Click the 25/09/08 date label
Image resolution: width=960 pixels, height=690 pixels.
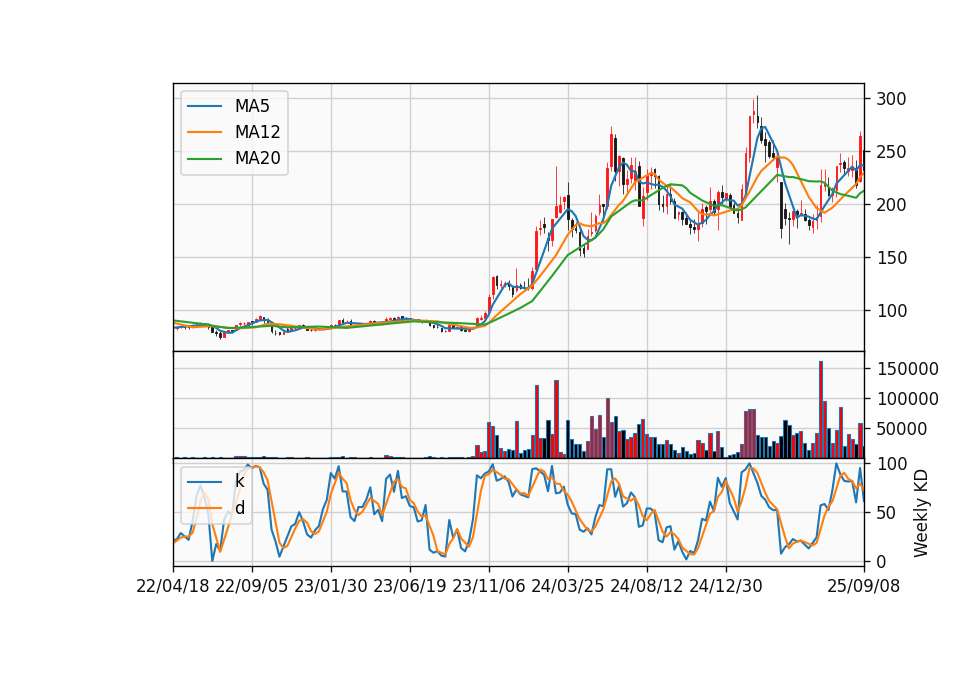(864, 586)
